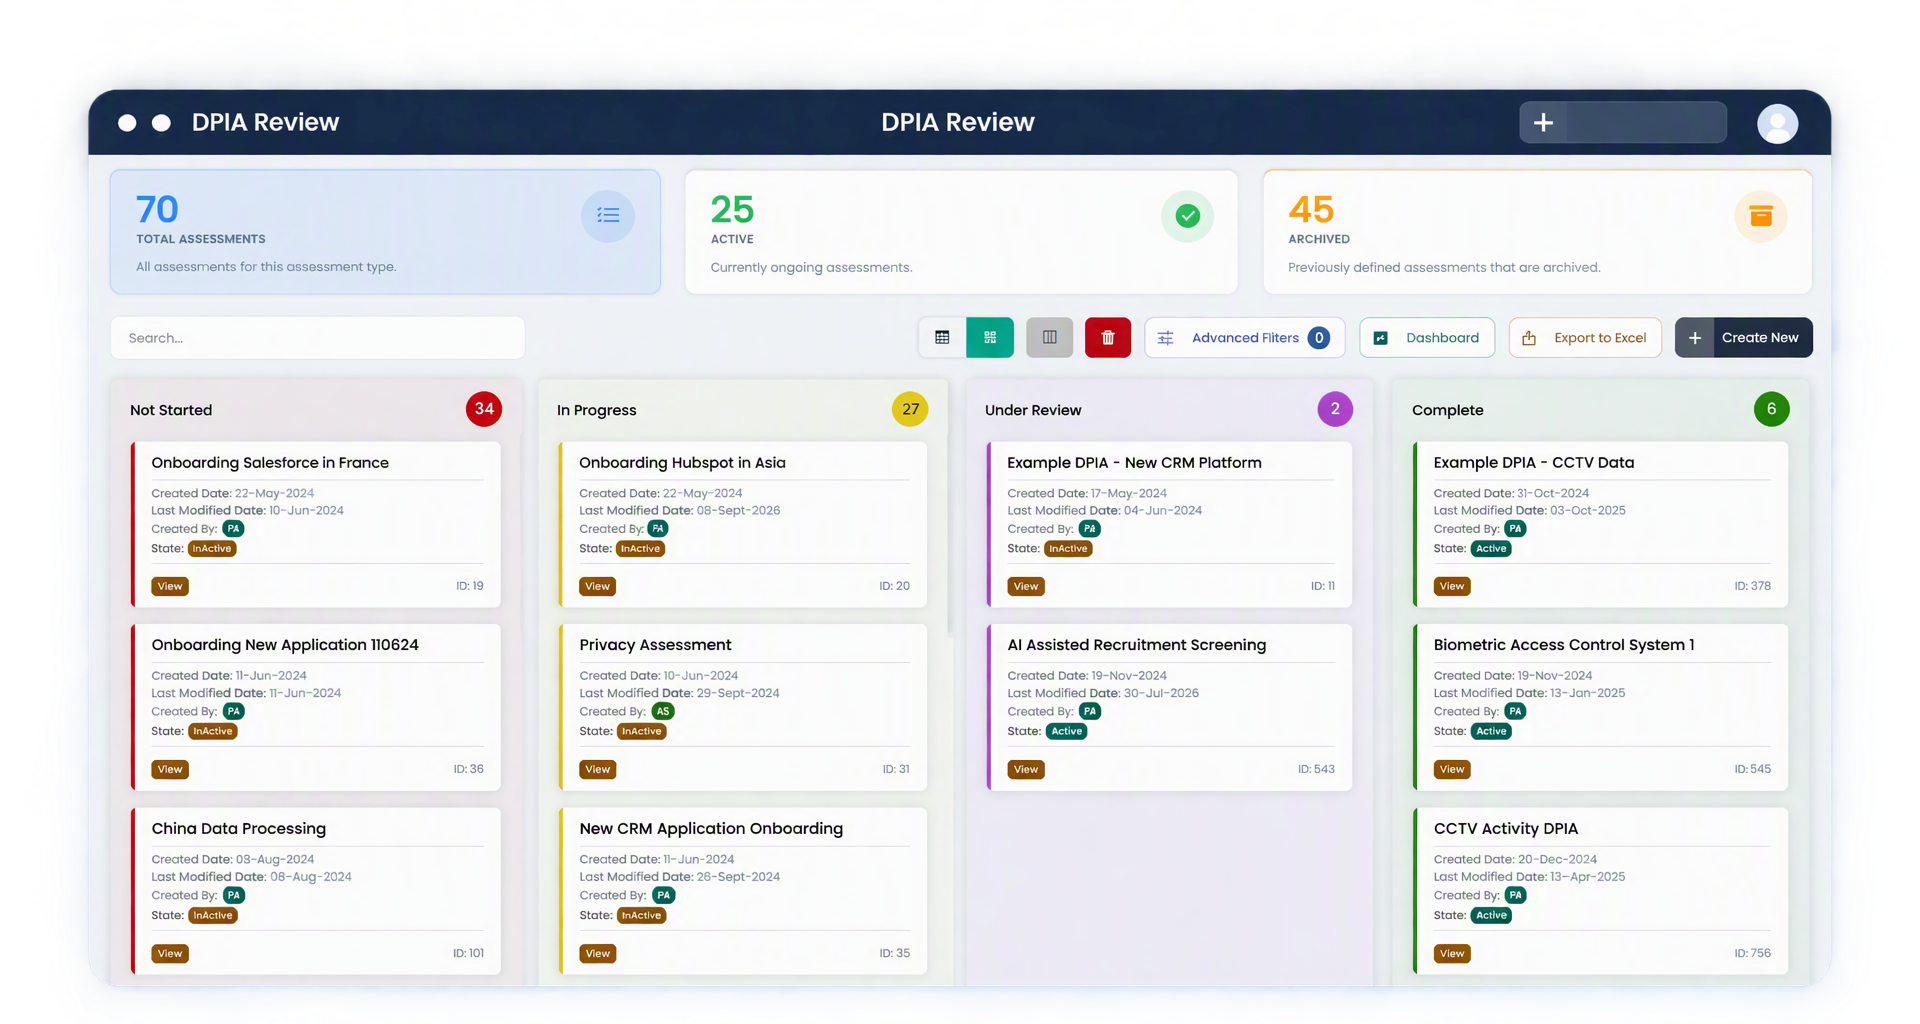Export assessments to Excel
The image size is (1920, 1024).
[1585, 338]
